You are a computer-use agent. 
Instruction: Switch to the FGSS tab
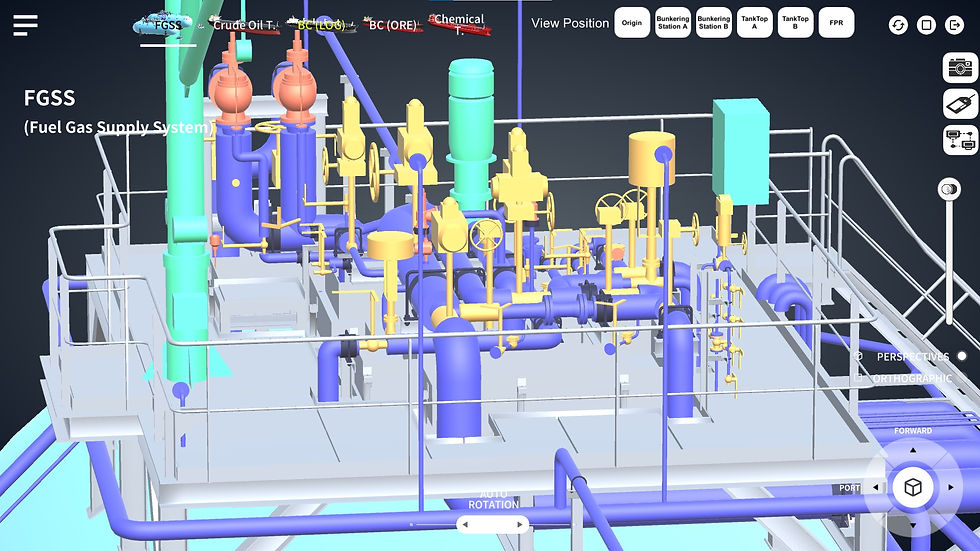click(168, 25)
